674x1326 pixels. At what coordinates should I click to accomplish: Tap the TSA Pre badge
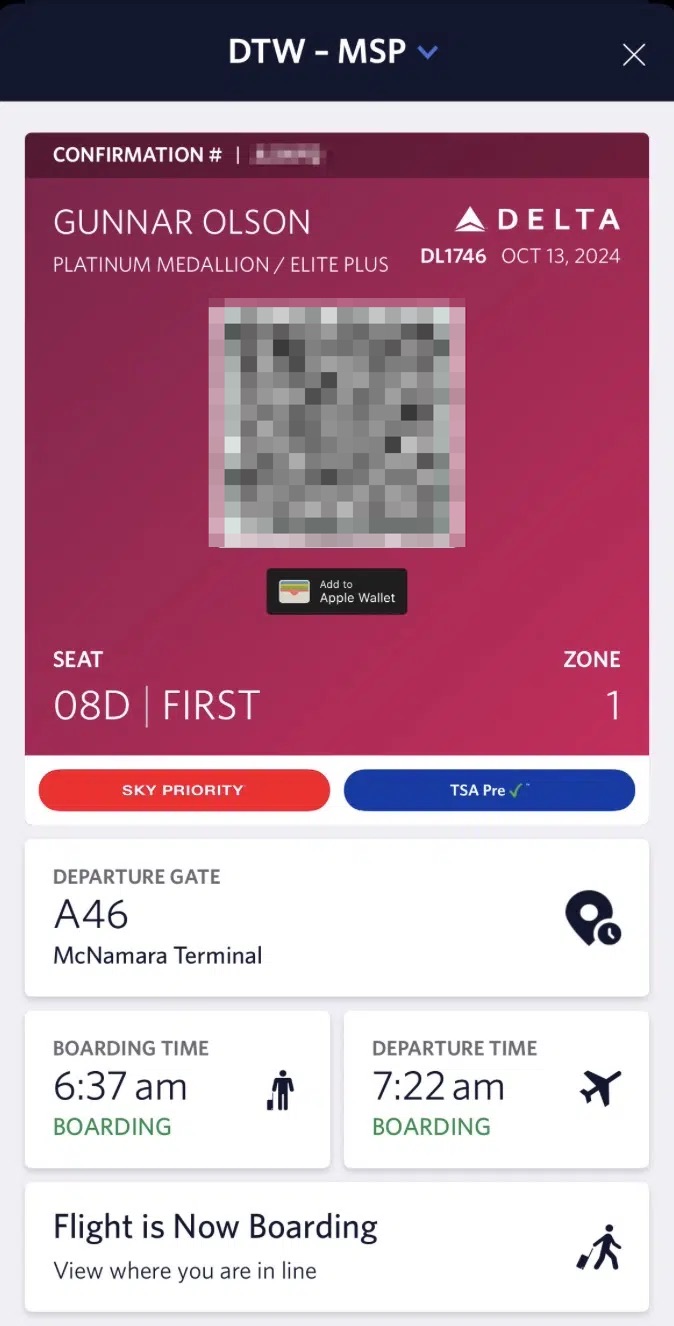(x=489, y=789)
